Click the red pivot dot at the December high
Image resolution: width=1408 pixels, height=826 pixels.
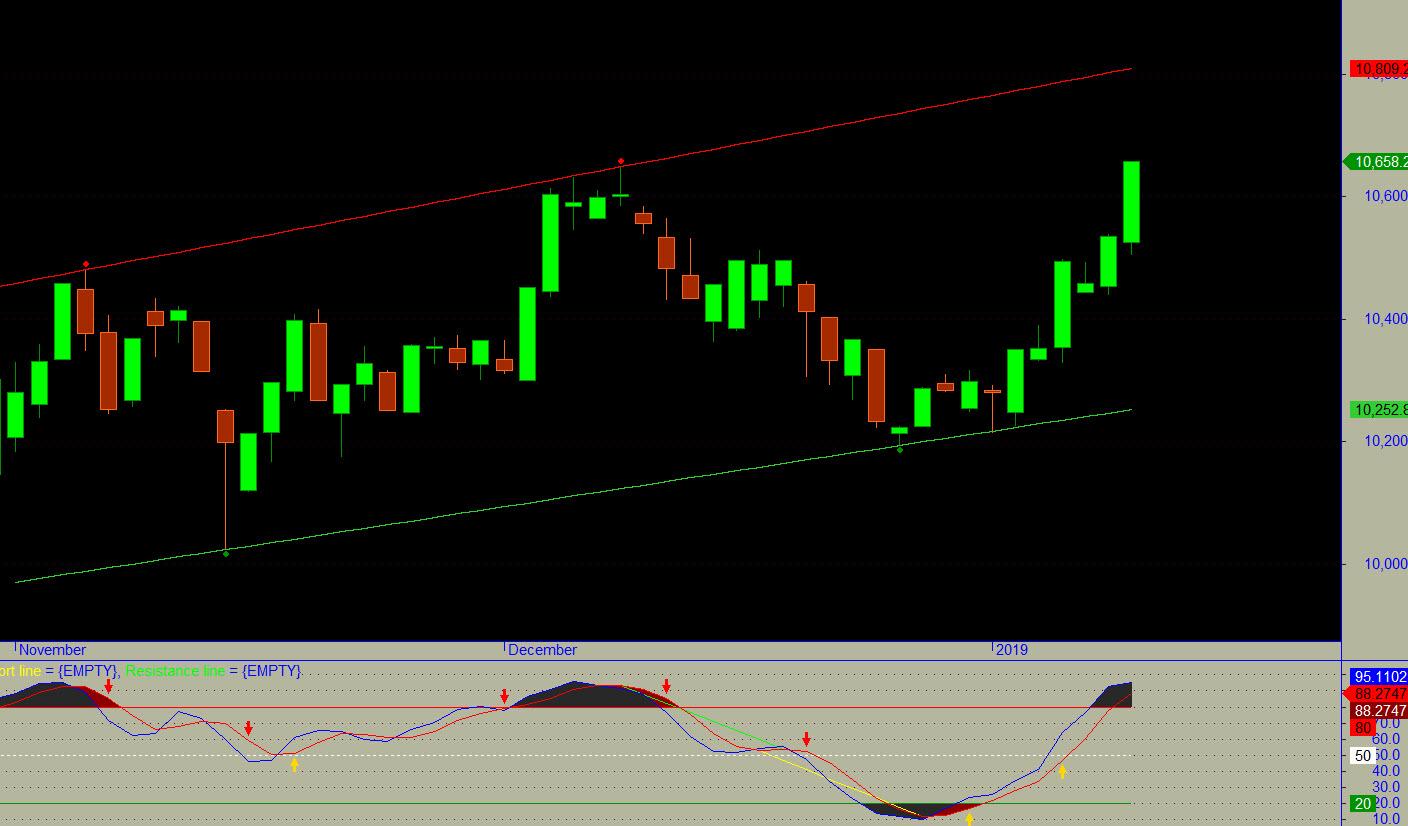(621, 161)
